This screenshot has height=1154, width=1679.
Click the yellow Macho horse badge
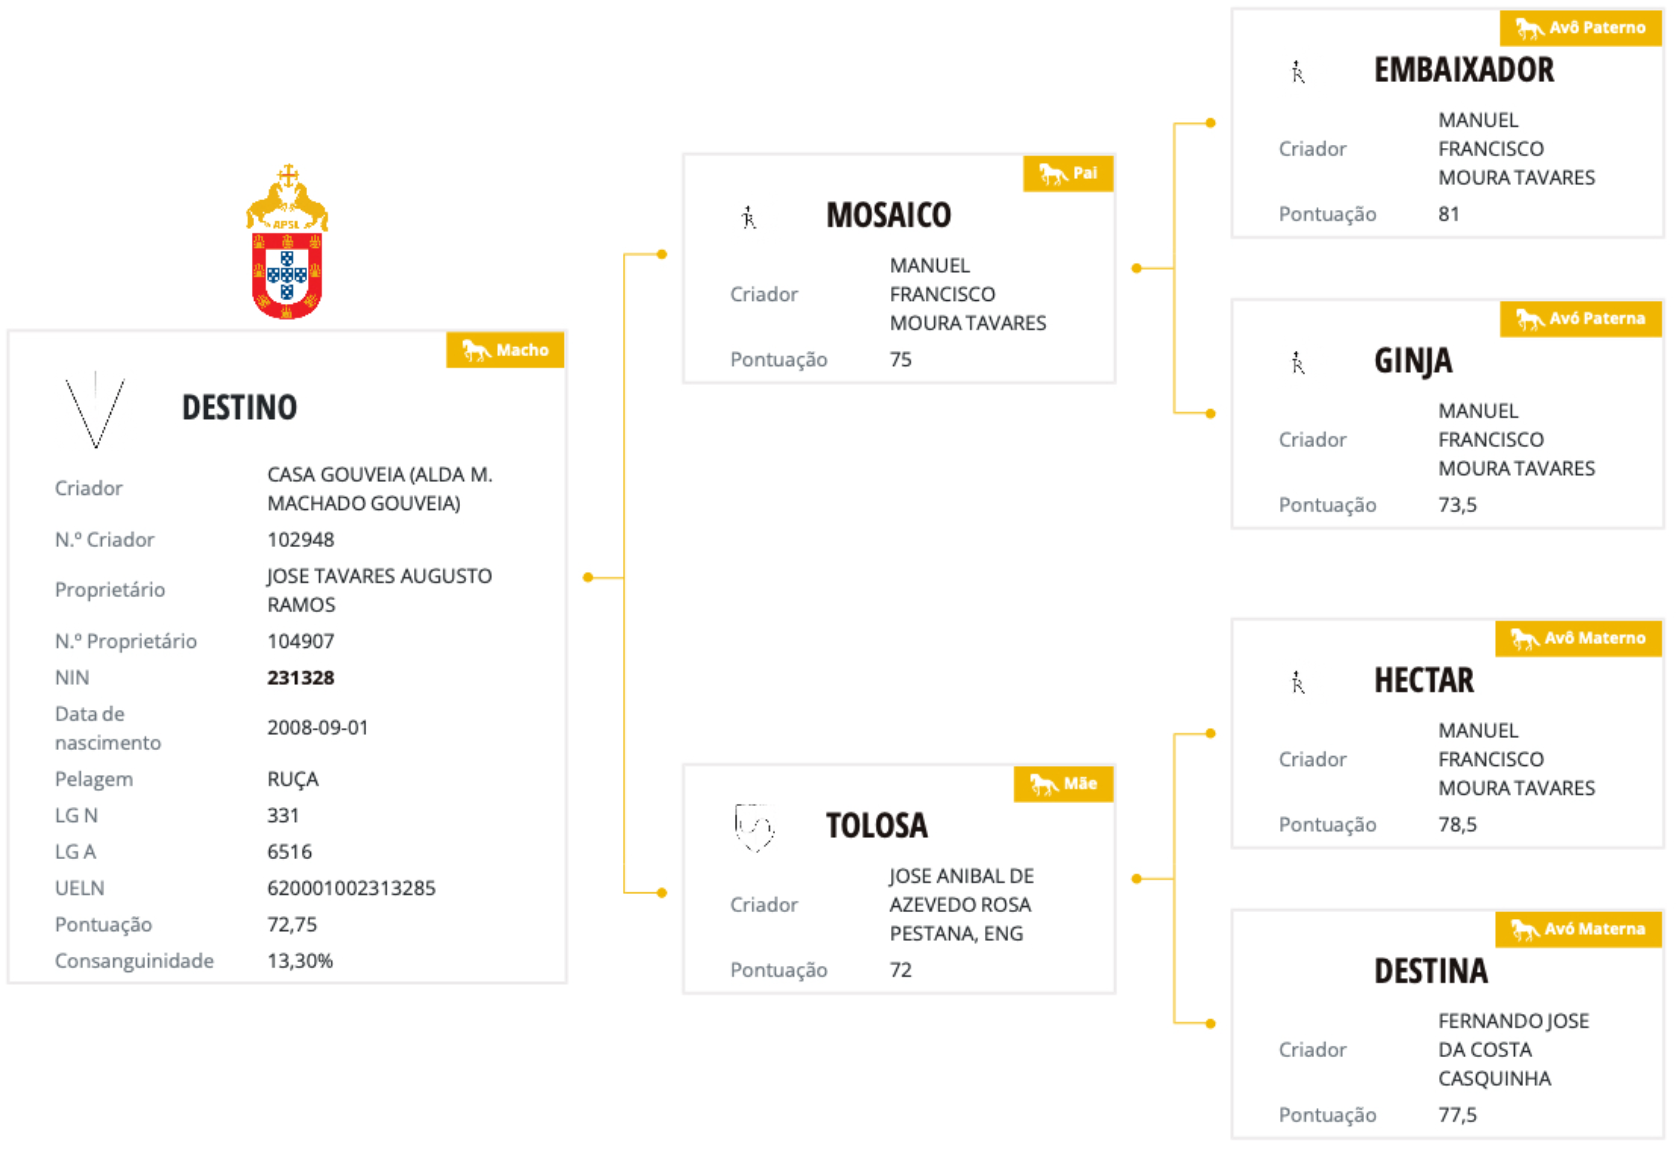tap(505, 350)
